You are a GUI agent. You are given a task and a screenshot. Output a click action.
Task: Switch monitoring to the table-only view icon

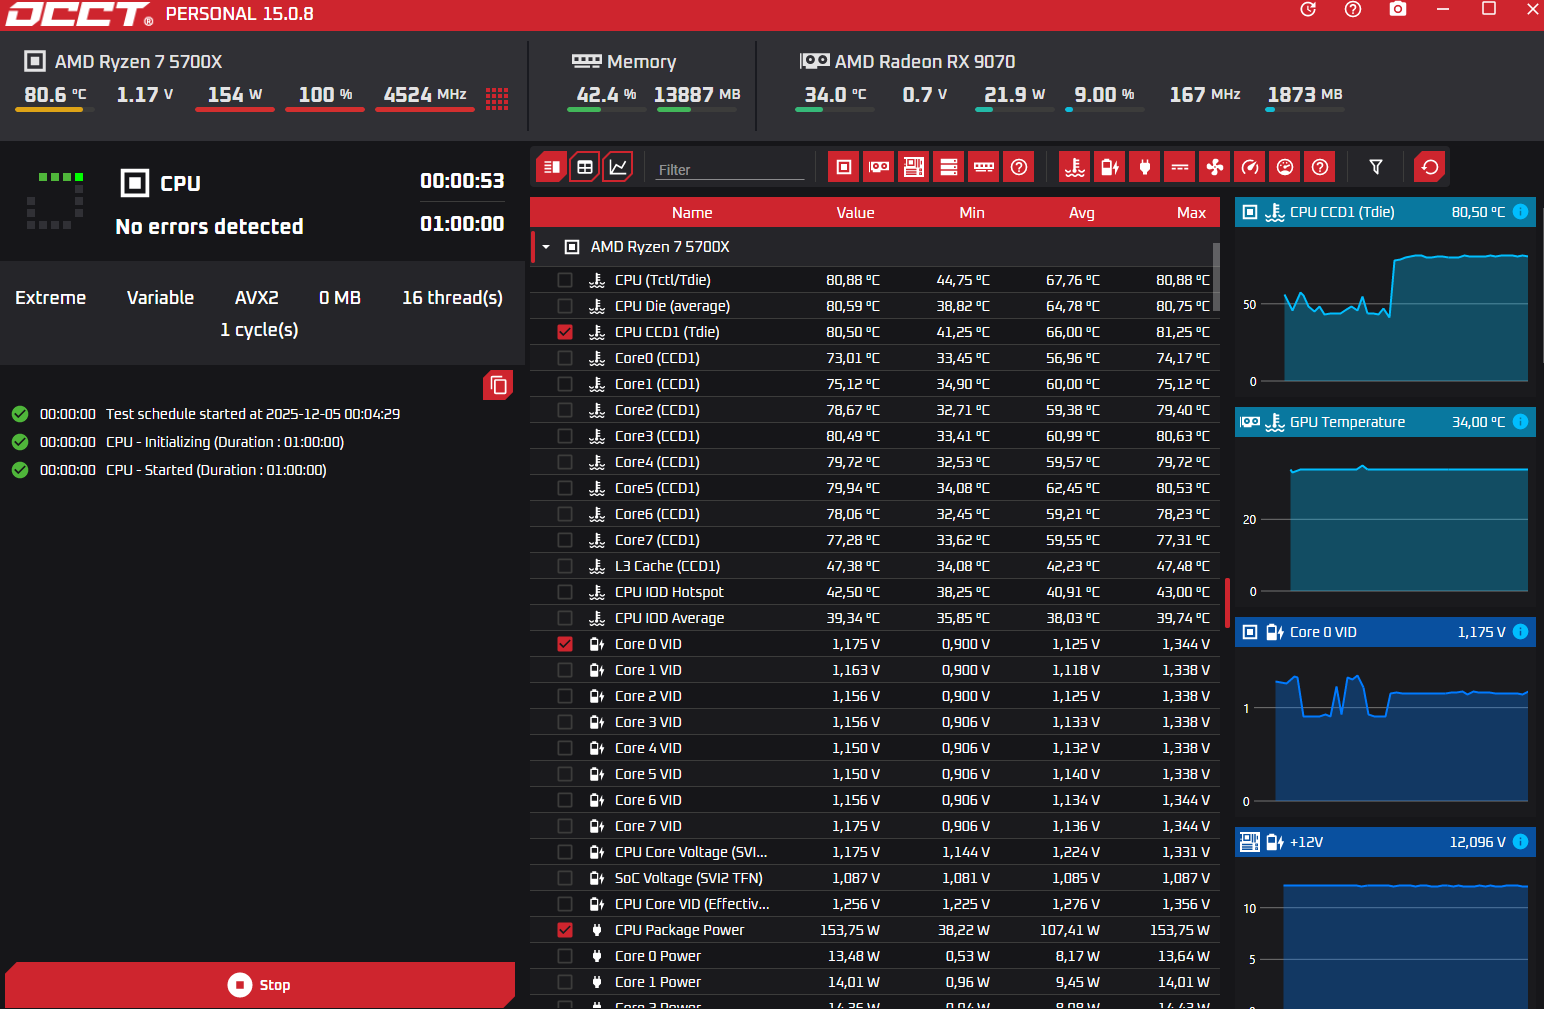pyautogui.click(x=585, y=167)
